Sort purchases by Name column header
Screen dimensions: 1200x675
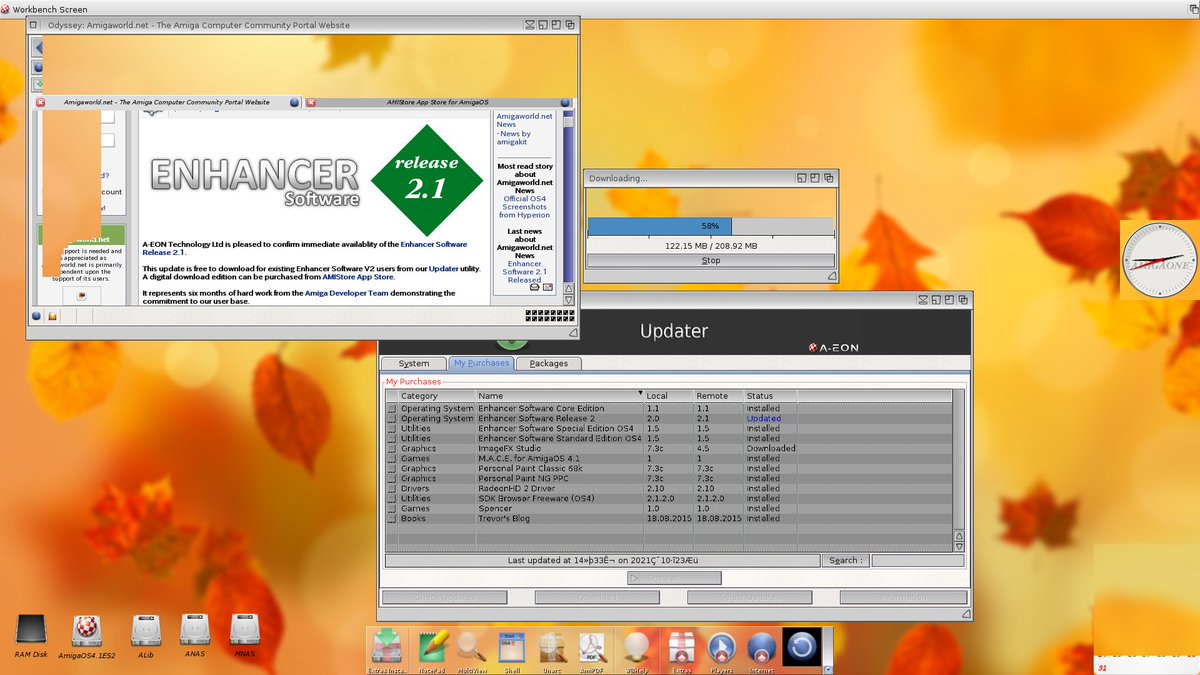coord(559,396)
